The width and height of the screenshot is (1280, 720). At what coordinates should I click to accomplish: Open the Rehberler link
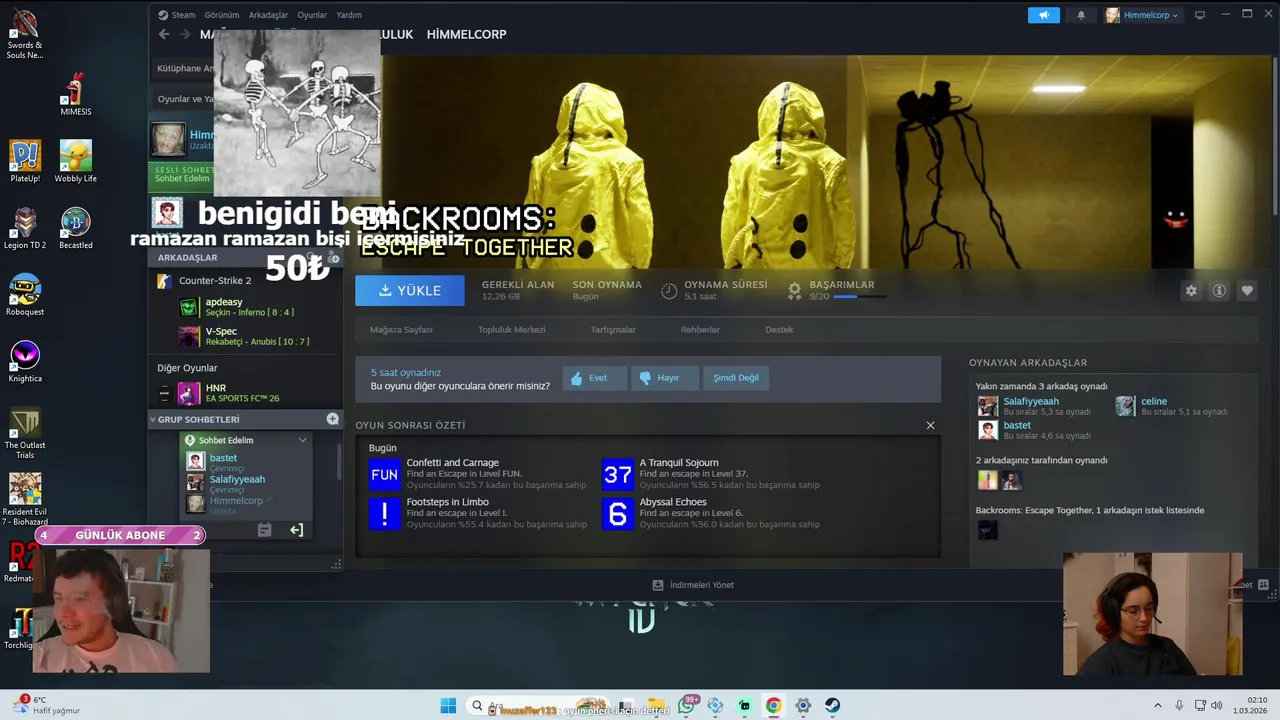(x=700, y=329)
